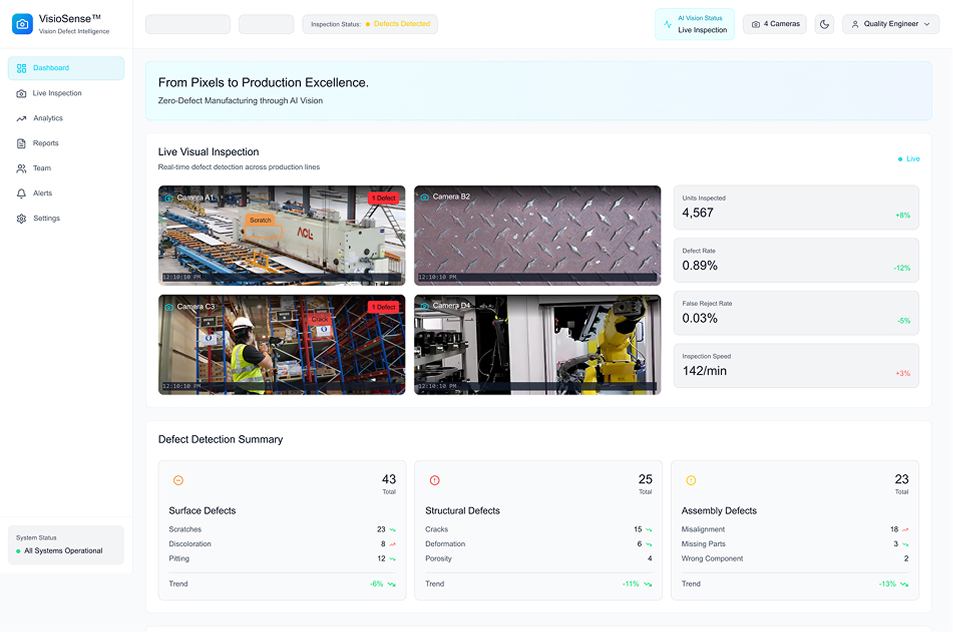953x632 pixels.
Task: Click the 4 Cameras button
Action: 774,24
